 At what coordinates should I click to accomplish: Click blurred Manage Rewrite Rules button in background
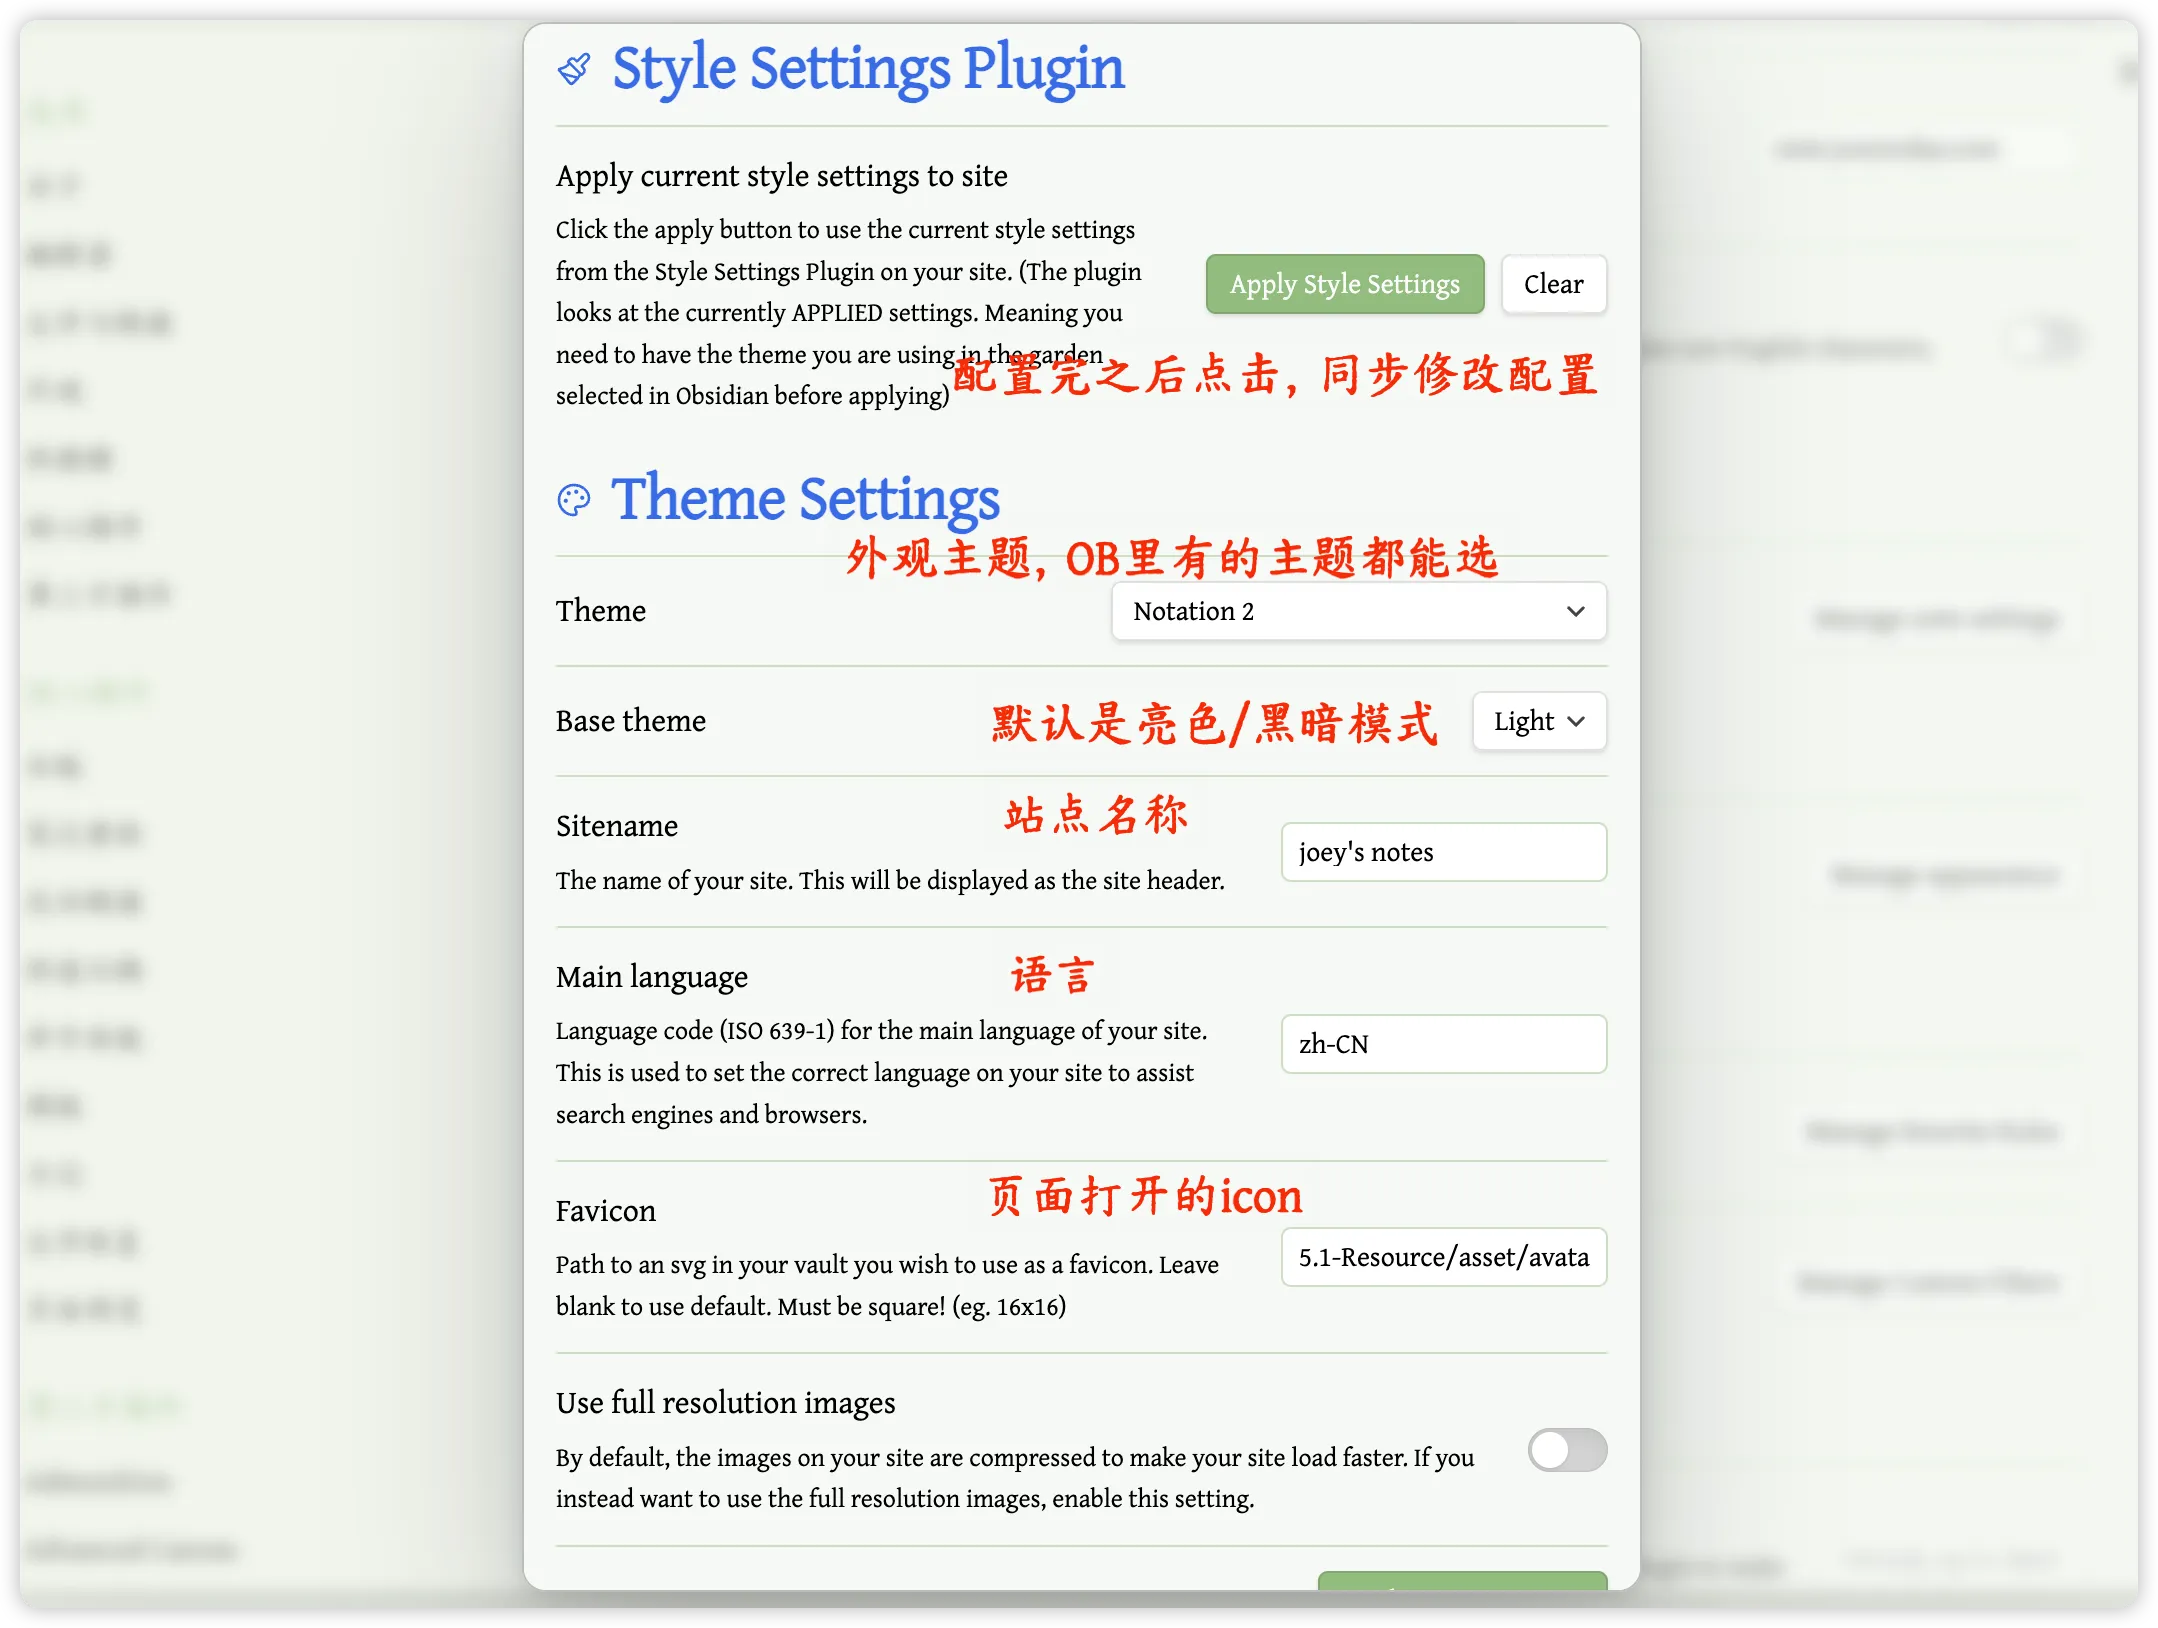click(x=1932, y=1132)
